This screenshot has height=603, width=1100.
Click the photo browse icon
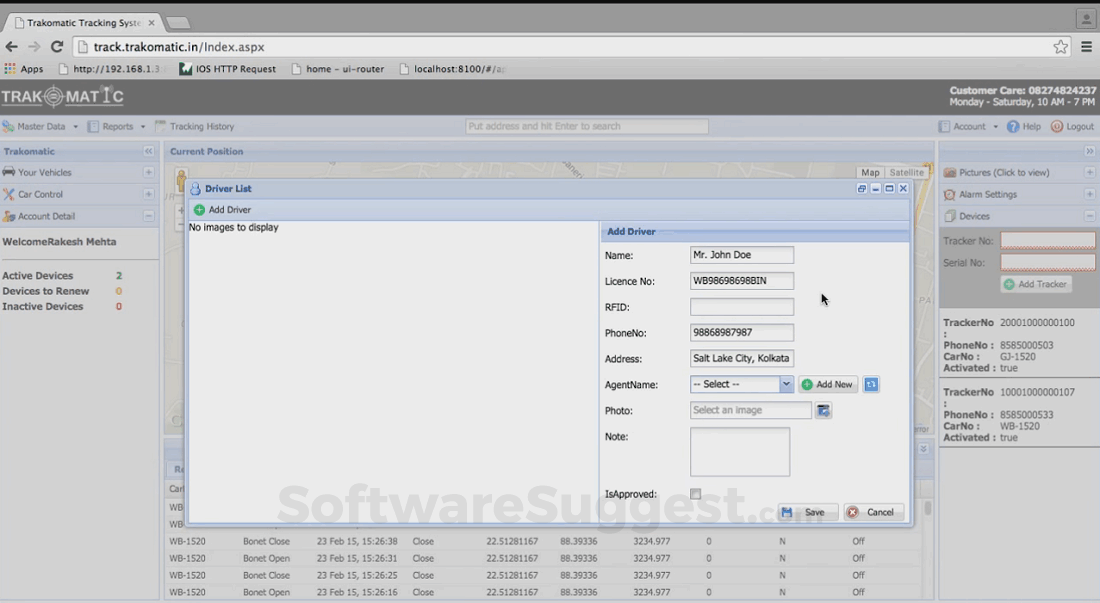(x=823, y=410)
